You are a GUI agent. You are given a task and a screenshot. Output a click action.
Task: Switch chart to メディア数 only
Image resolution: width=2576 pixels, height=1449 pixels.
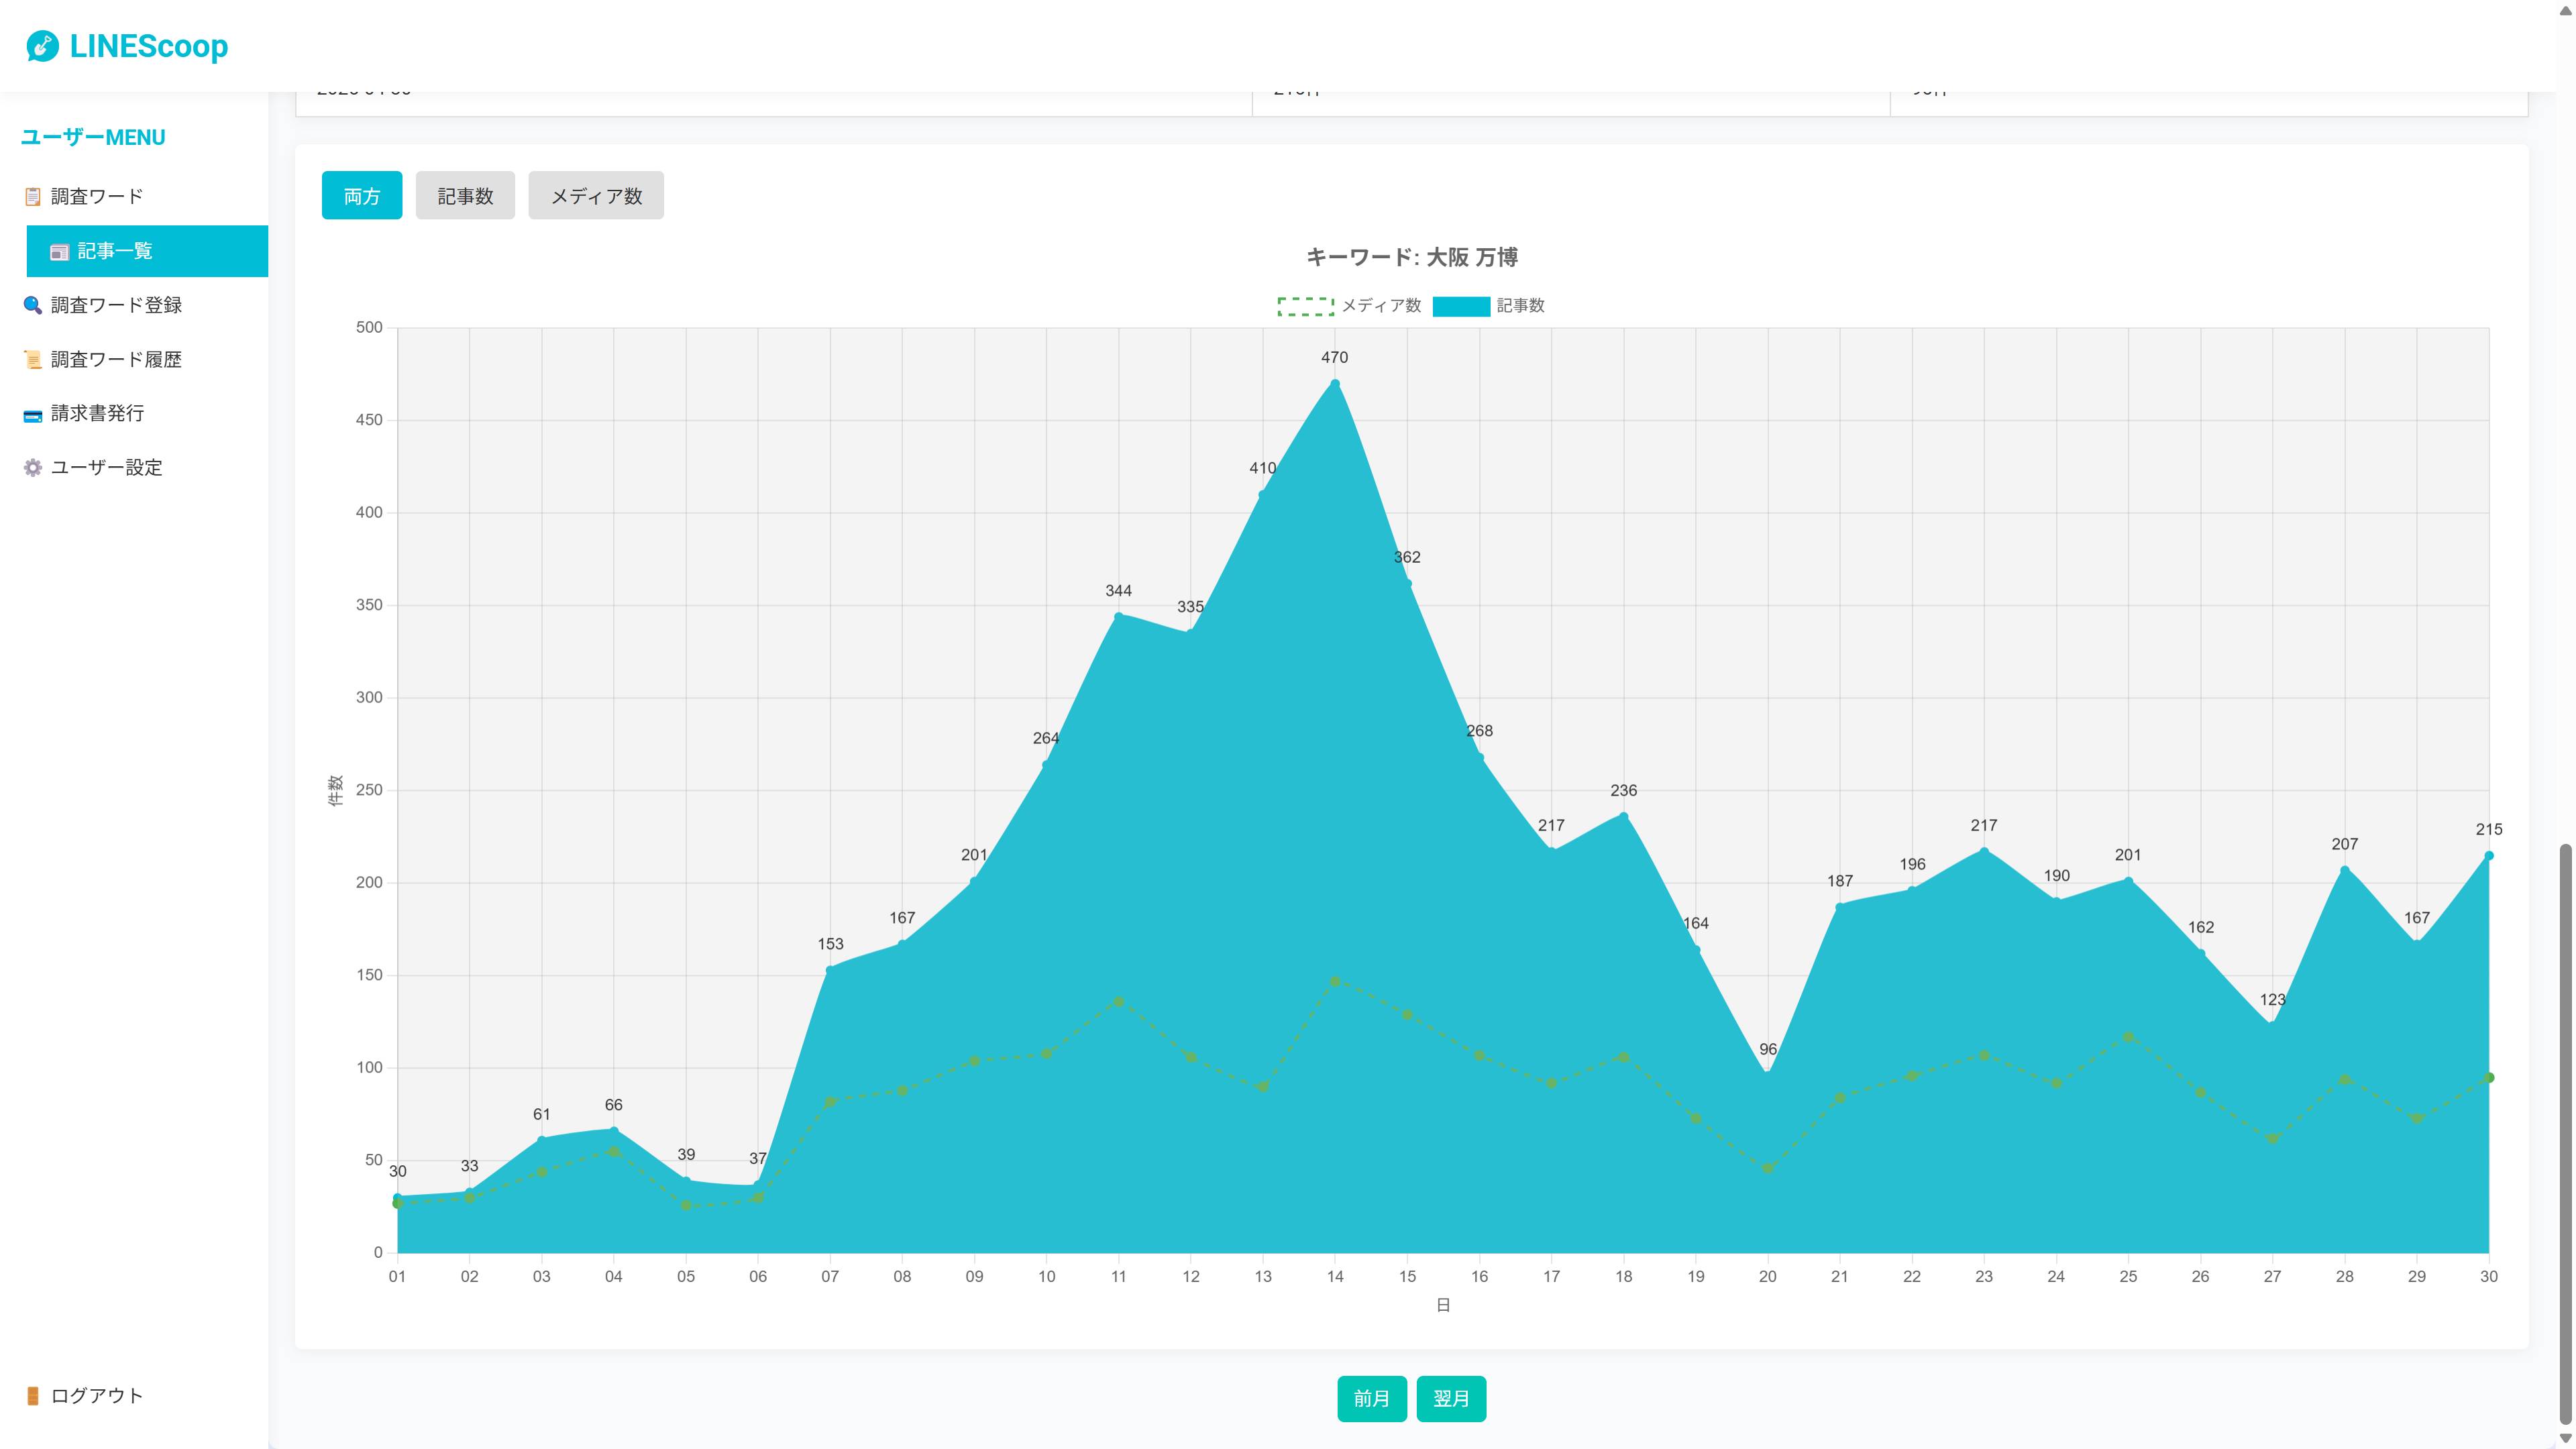pyautogui.click(x=596, y=196)
